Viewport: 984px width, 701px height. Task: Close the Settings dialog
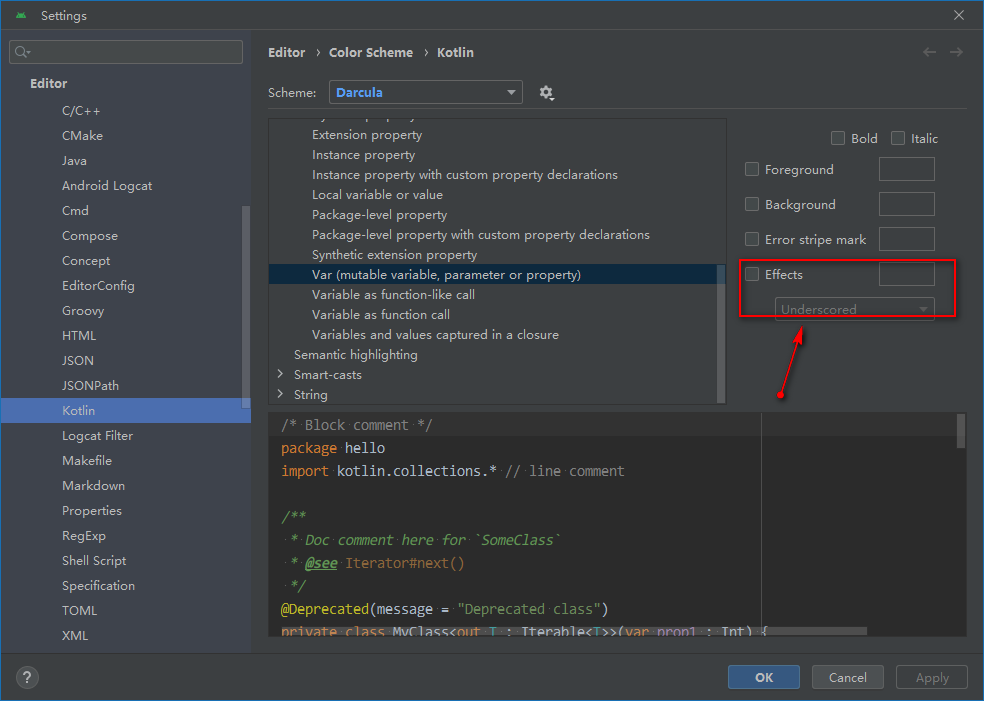[x=958, y=15]
